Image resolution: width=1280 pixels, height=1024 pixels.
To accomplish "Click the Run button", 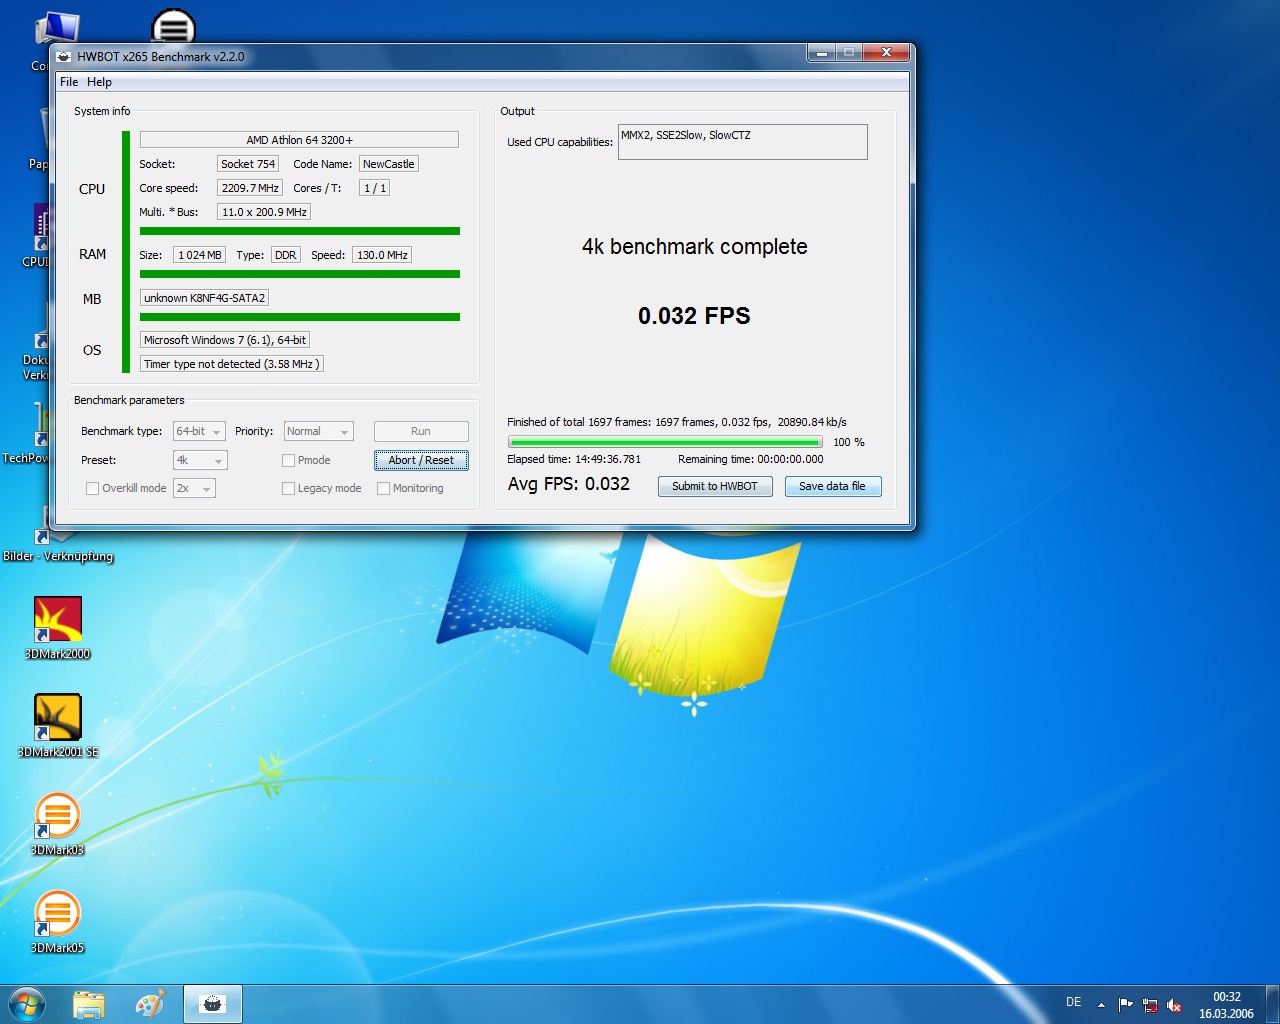I will point(421,431).
